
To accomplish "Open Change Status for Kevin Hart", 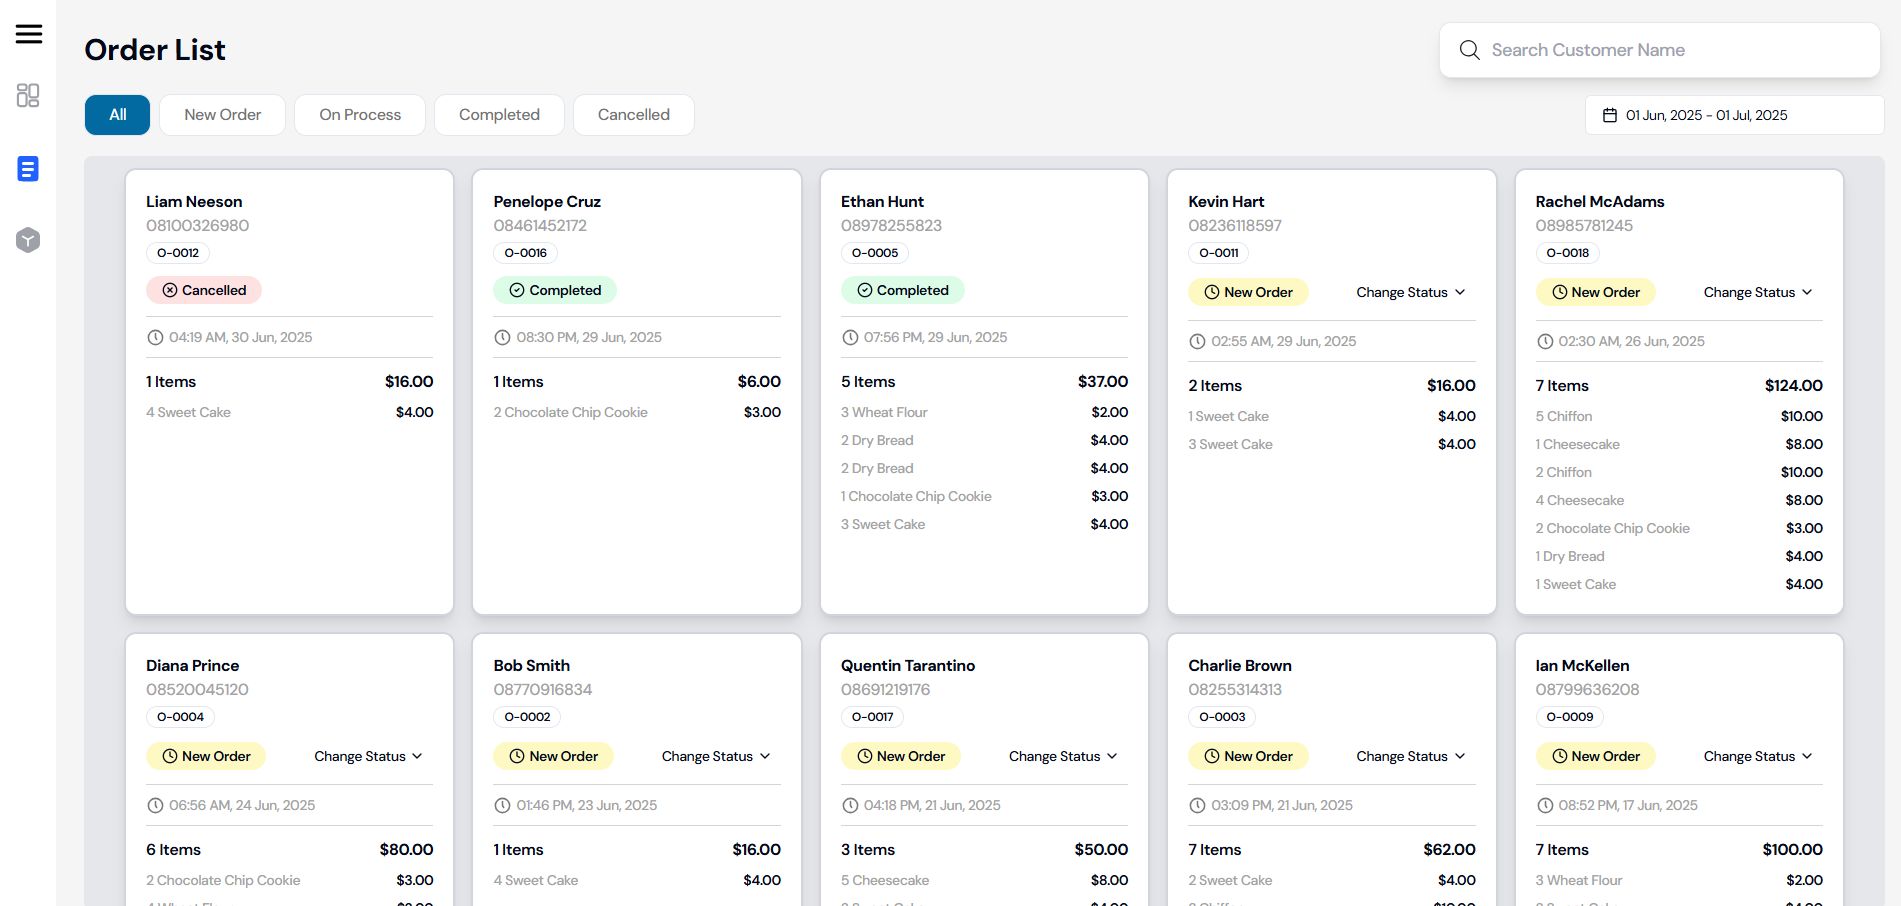I will point(1411,292).
